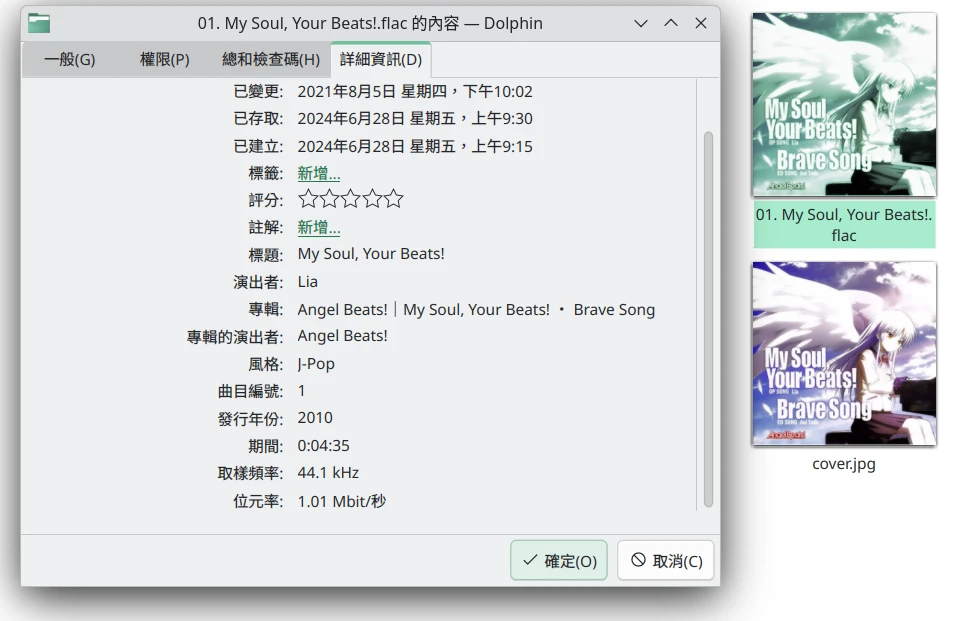This screenshot has width=969, height=621.
Task: Select the My Soul, Your Beats!.flac thumbnail
Action: click(844, 104)
